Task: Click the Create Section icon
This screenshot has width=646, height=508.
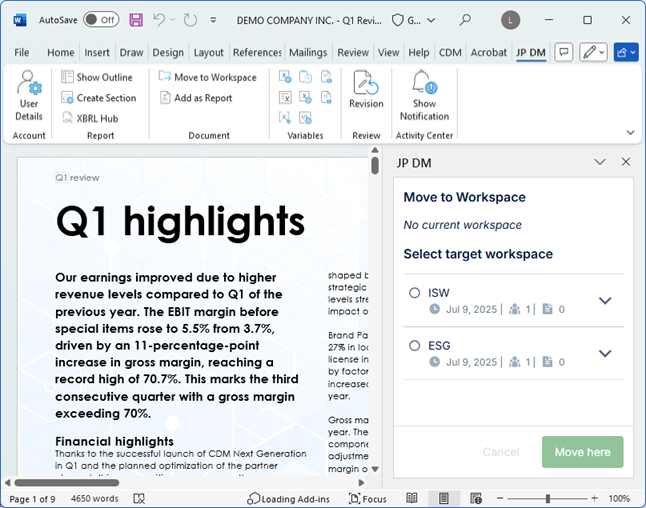Action: coord(67,98)
